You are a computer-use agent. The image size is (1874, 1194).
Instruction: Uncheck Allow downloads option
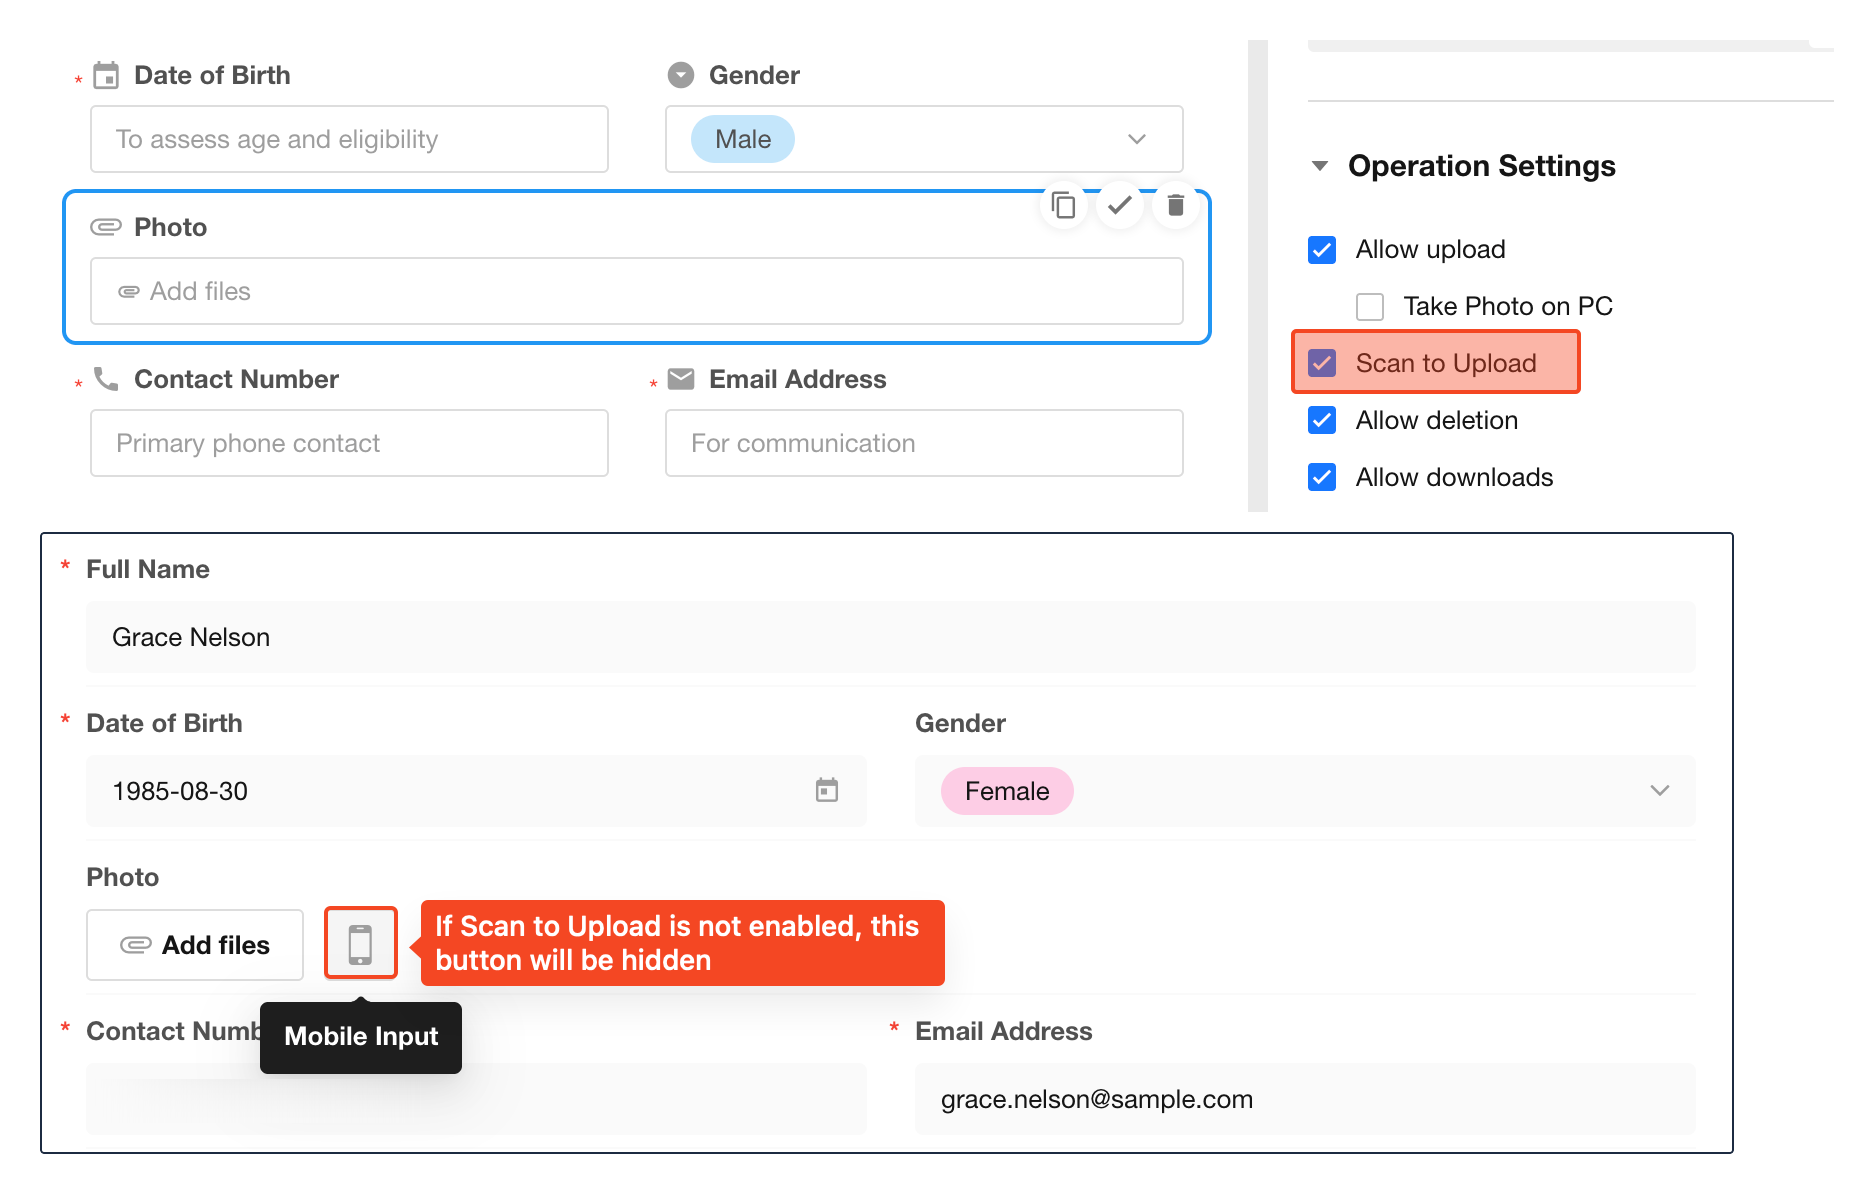(1322, 477)
